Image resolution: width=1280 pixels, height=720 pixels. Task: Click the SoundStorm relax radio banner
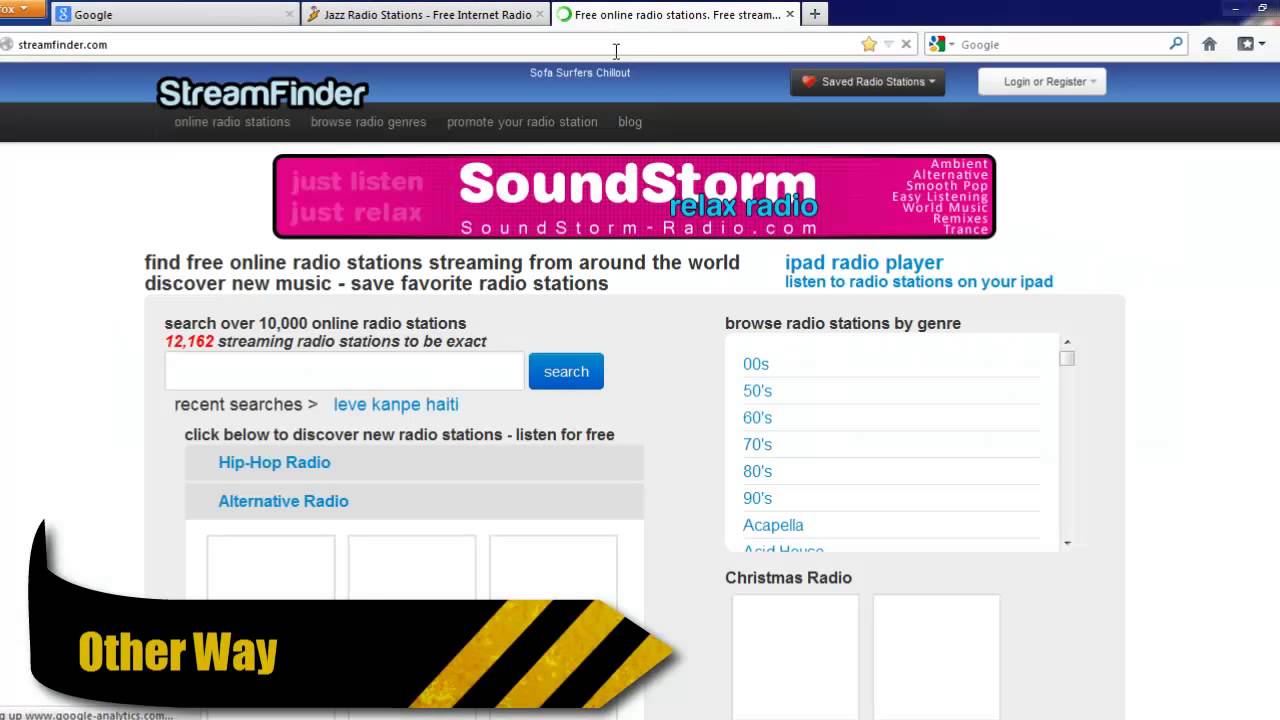634,196
